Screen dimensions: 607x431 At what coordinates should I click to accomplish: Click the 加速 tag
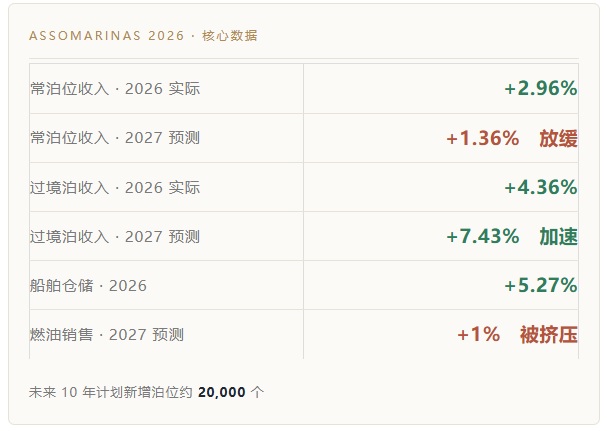pos(559,236)
